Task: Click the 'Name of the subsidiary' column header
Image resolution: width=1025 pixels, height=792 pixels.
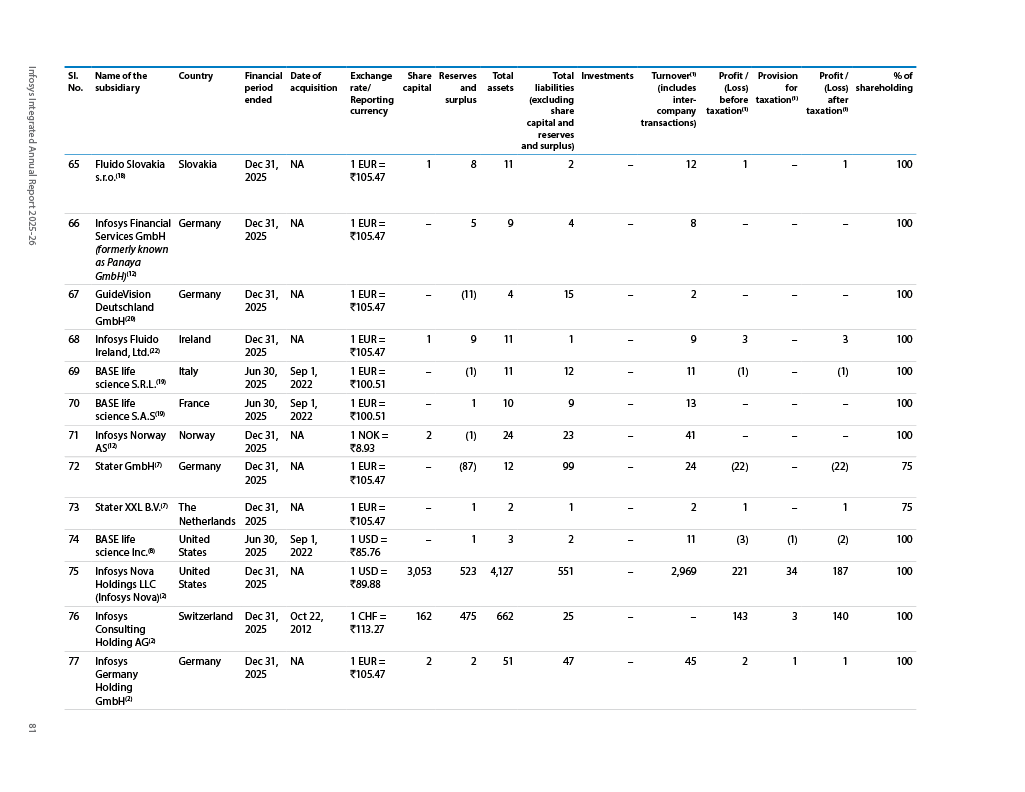Action: (121, 82)
